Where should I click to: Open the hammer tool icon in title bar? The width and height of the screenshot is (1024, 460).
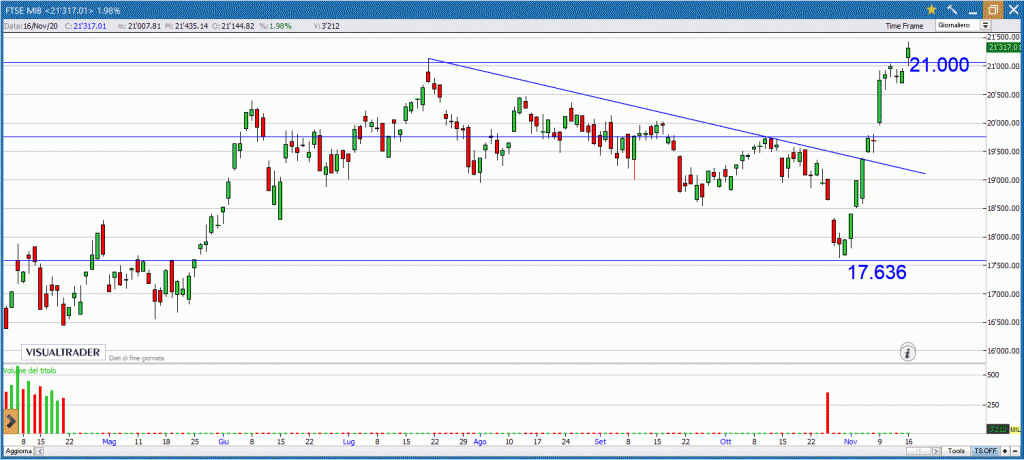point(952,9)
